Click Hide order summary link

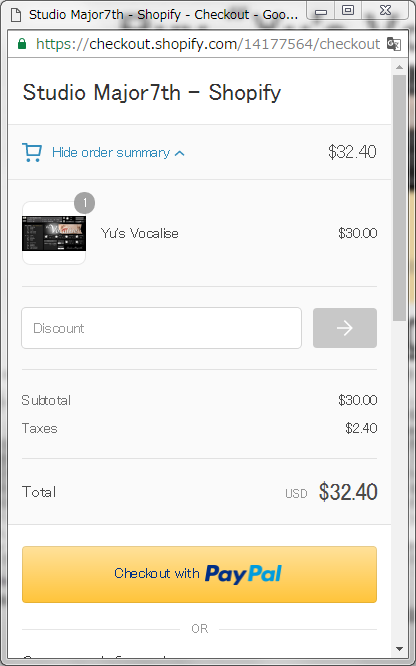click(x=111, y=152)
